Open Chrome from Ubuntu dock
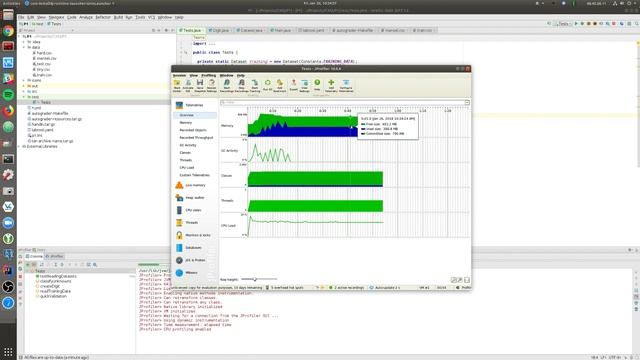640x360 pixels. click(8, 31)
